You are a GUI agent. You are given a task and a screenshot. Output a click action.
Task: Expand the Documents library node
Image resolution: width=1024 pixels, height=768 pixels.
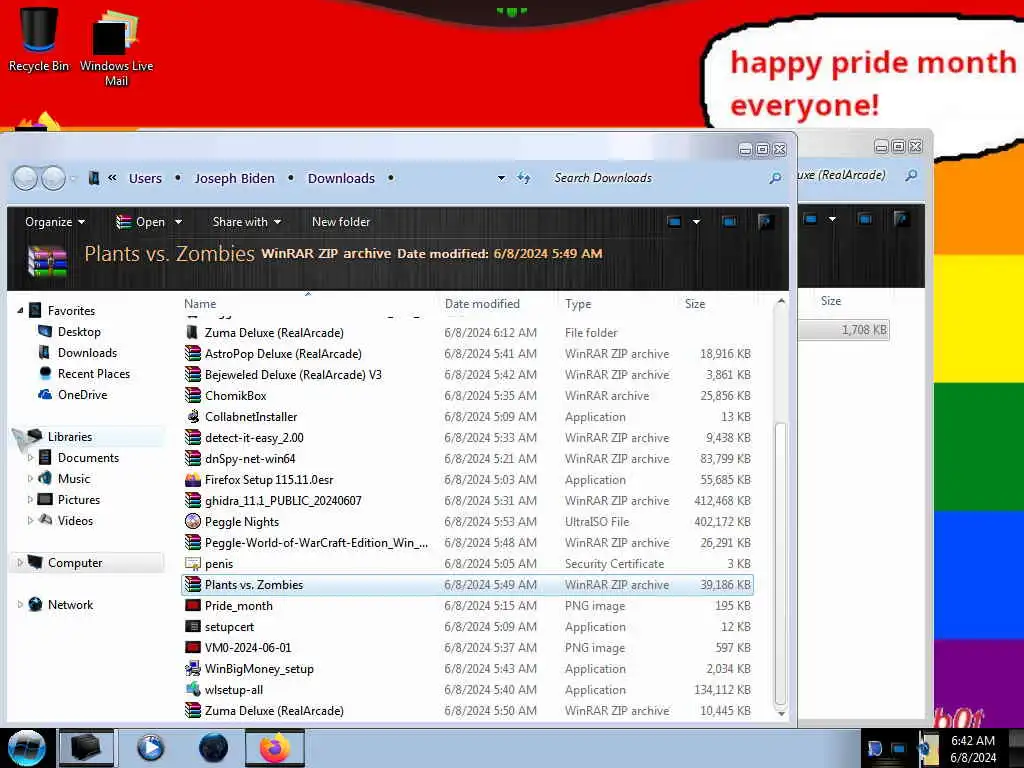[x=30, y=458]
